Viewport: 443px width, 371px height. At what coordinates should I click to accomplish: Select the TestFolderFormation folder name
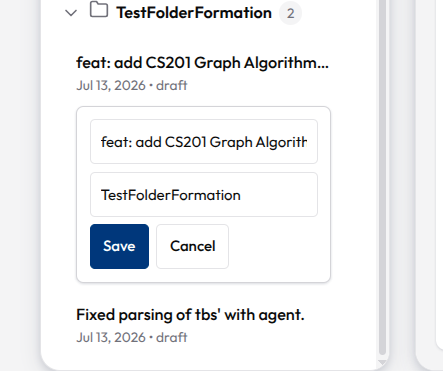pos(194,13)
